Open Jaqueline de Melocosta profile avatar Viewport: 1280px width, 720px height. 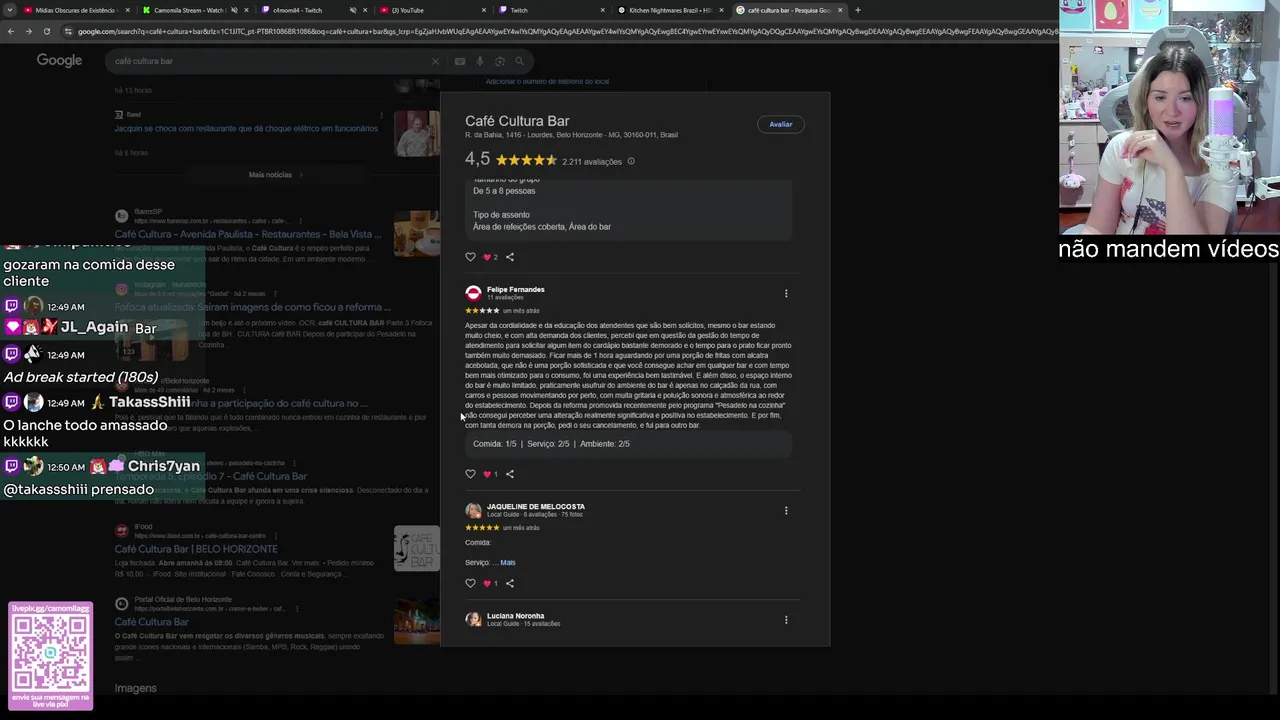click(473, 510)
